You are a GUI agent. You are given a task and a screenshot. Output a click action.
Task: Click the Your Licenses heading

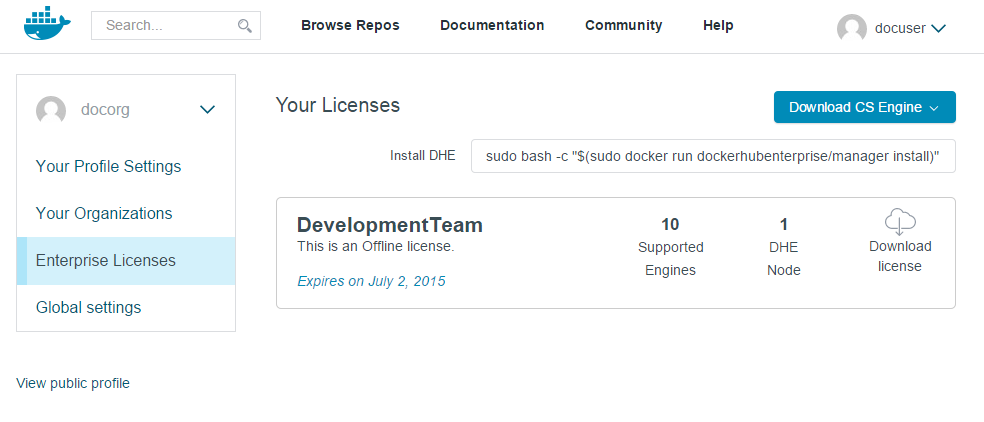click(338, 105)
